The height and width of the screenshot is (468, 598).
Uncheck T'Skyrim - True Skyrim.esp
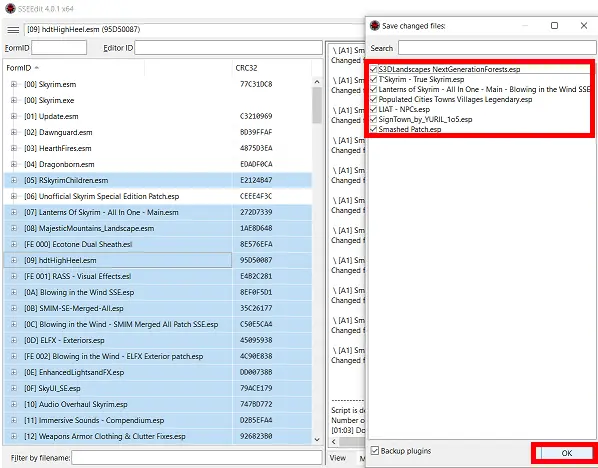click(374, 79)
